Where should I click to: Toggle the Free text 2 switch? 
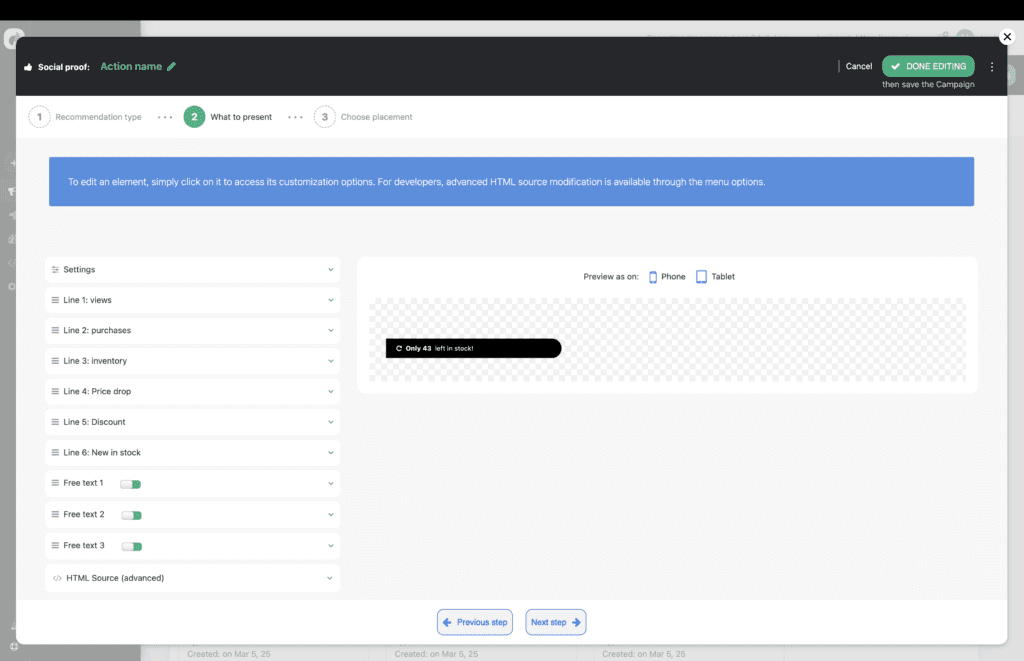[x=131, y=515]
